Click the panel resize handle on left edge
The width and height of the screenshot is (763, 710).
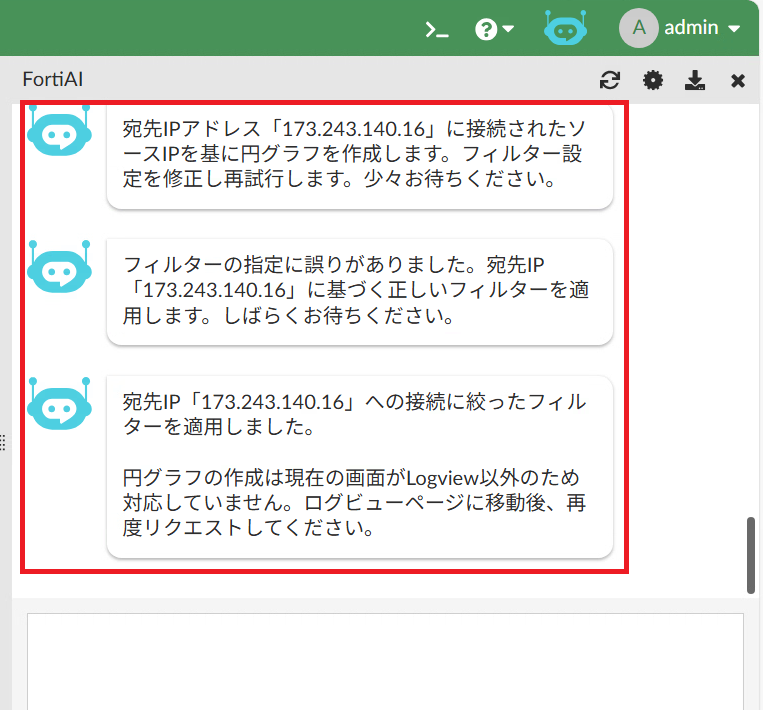click(4, 442)
